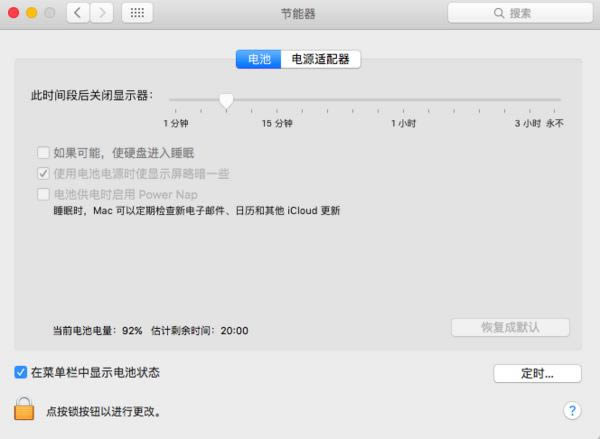Viewport: 600px width, 439px height.
Task: Click the 恢复成默认 button
Action: (x=510, y=328)
